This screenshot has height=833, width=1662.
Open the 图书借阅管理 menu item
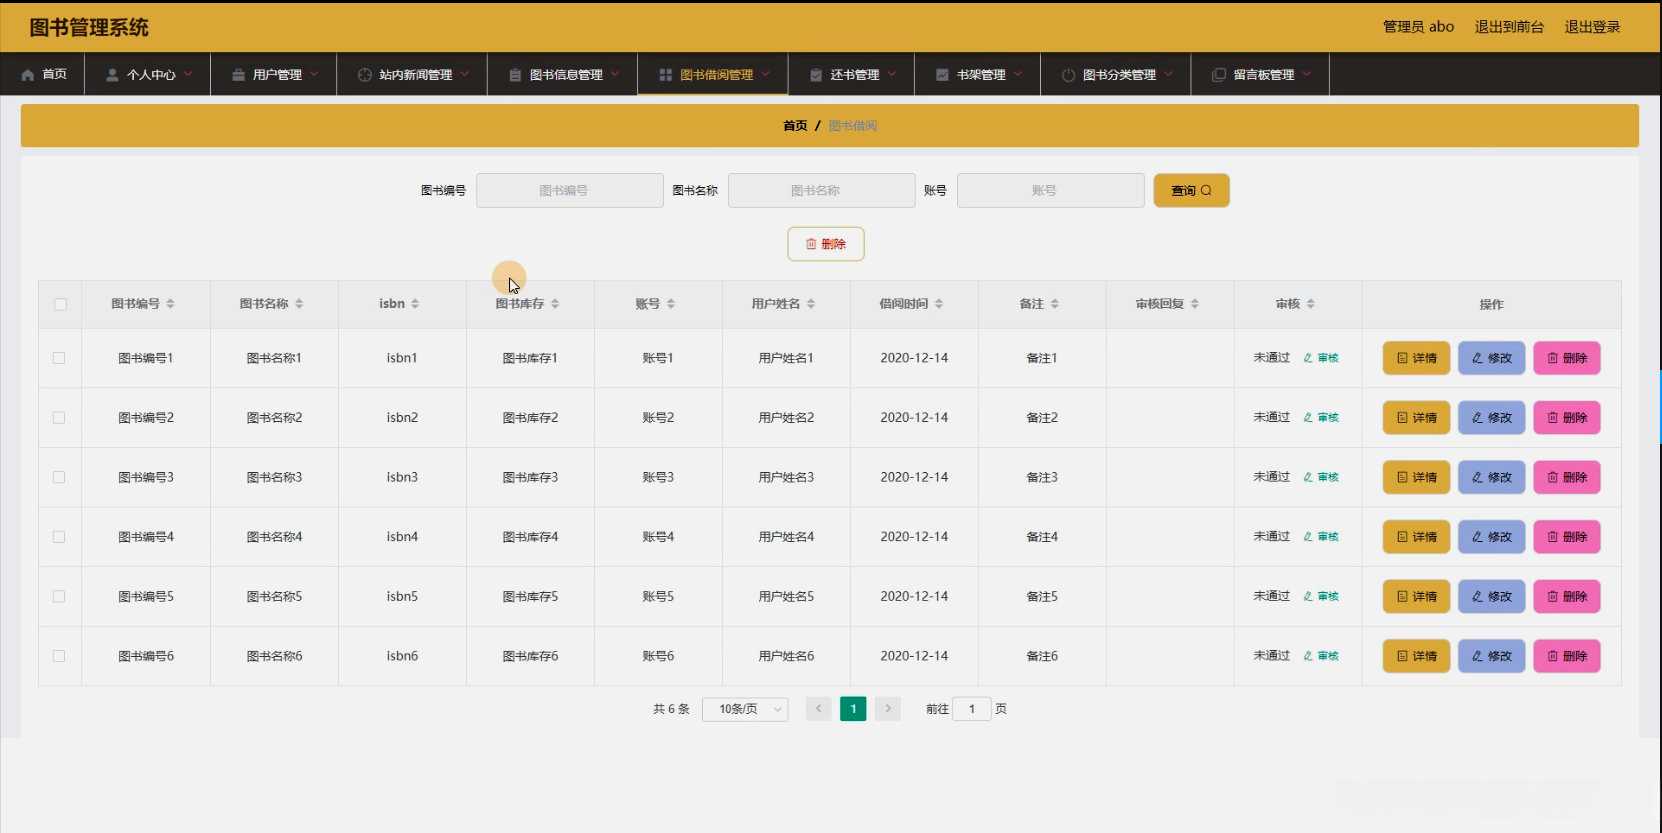point(713,75)
